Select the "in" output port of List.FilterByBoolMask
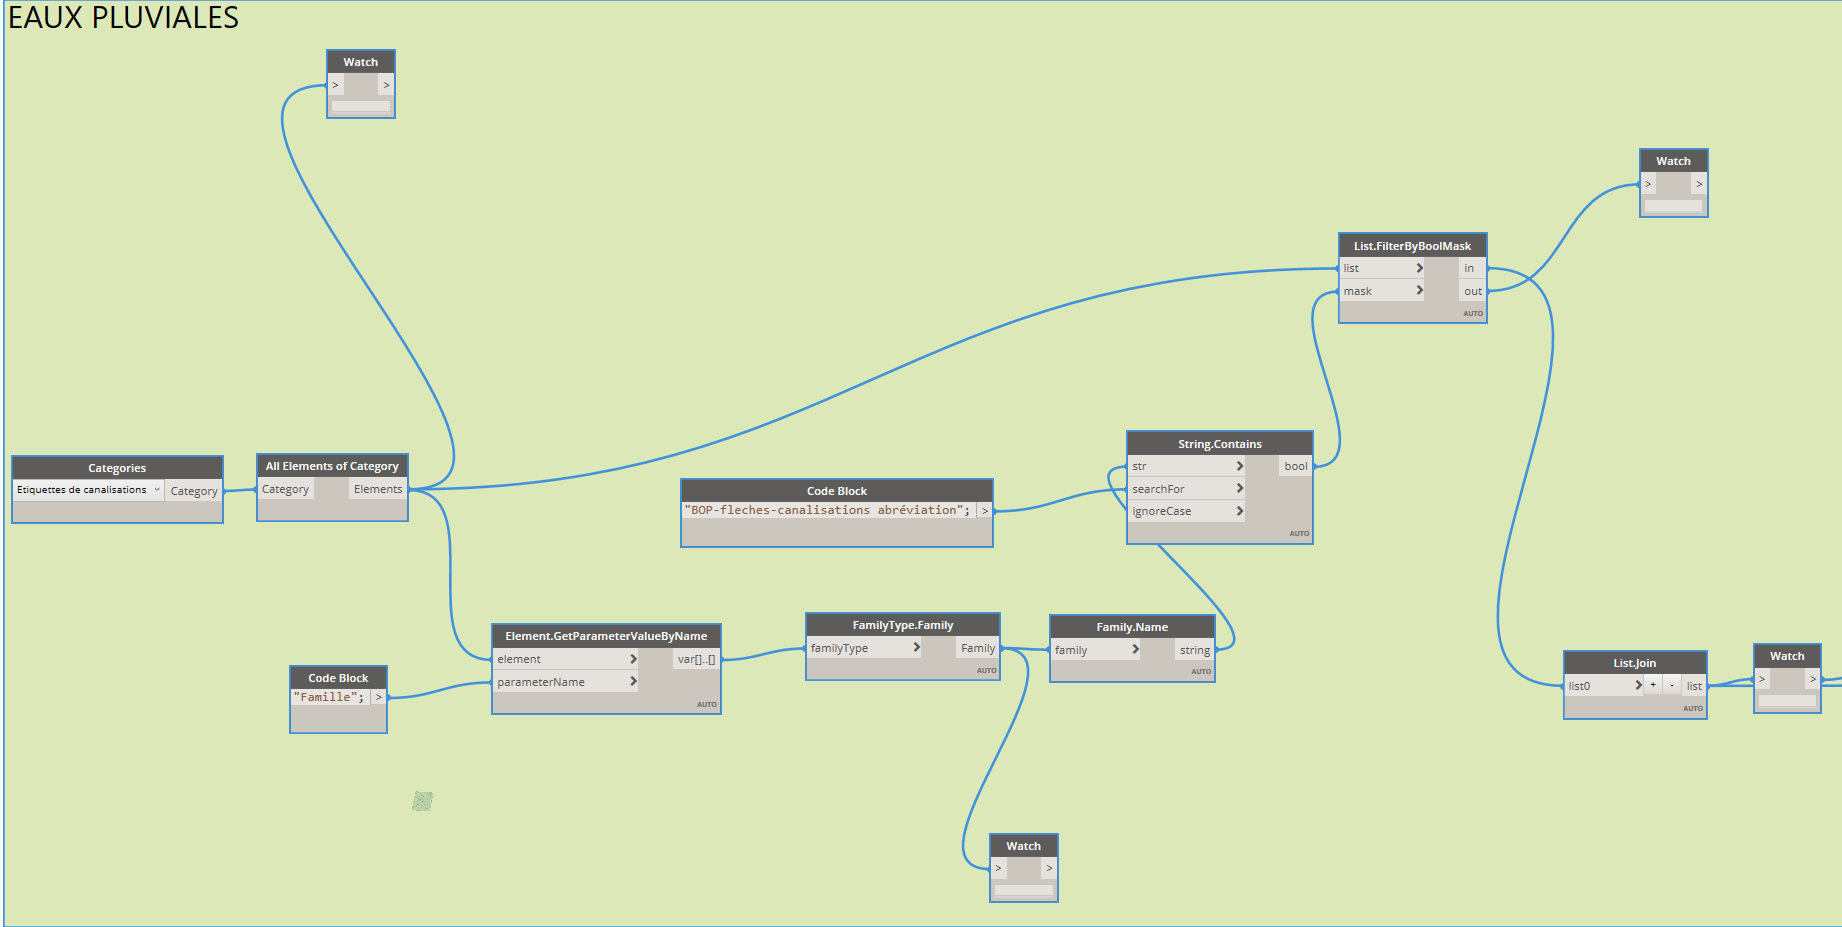 (x=1470, y=268)
